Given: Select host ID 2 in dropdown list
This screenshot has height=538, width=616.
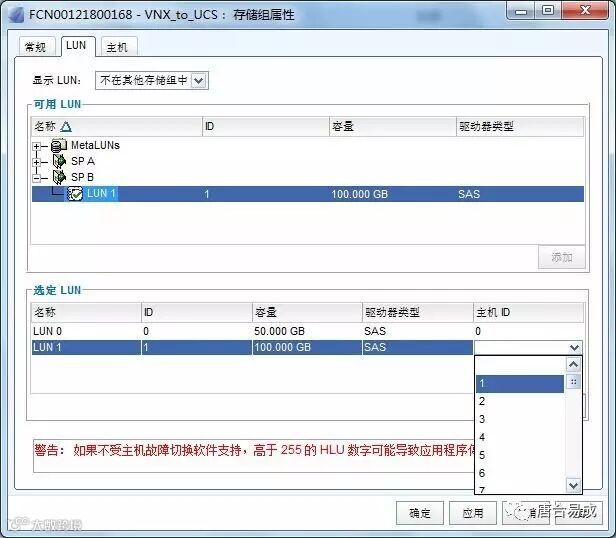Looking at the screenshot, I should point(520,401).
